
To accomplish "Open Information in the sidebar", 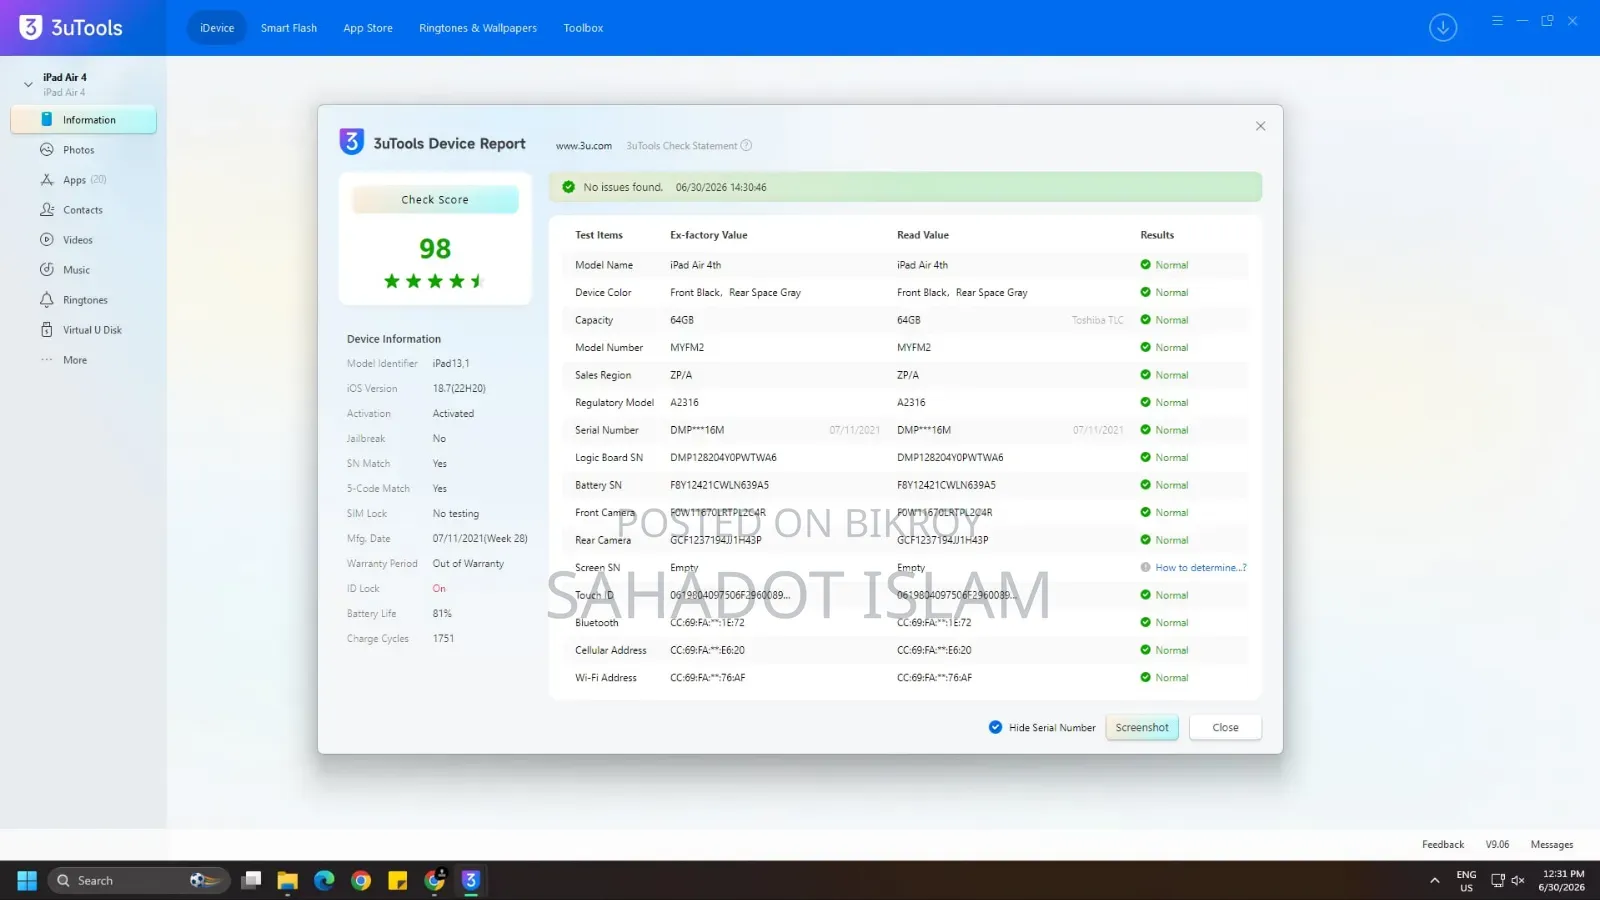I will coord(83,120).
